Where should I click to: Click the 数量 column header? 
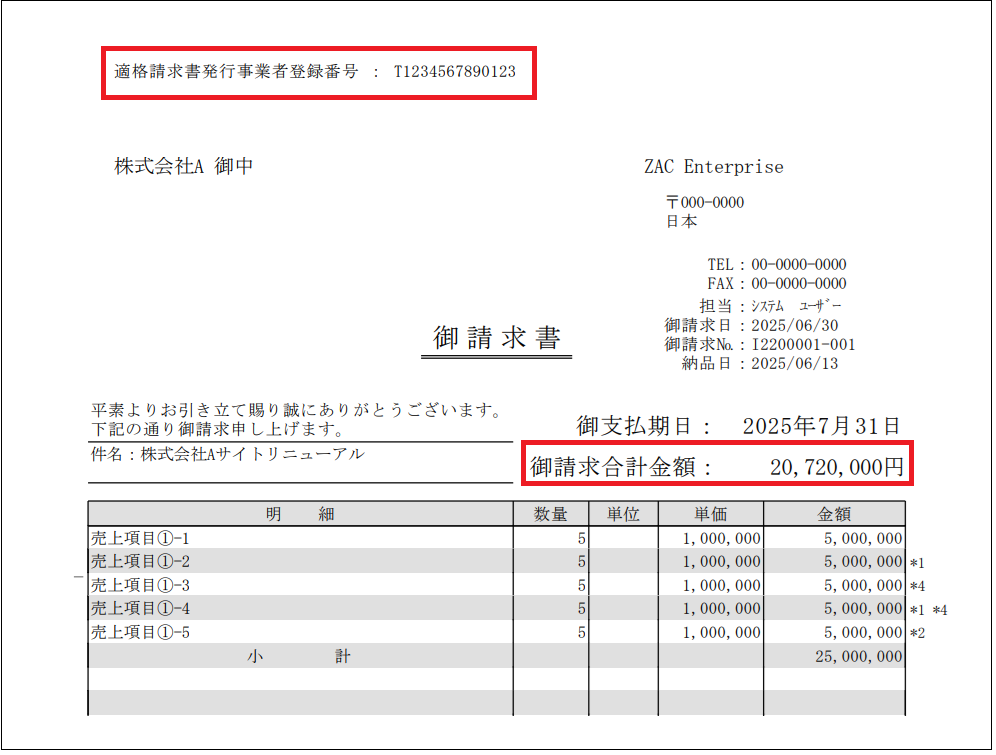[550, 514]
